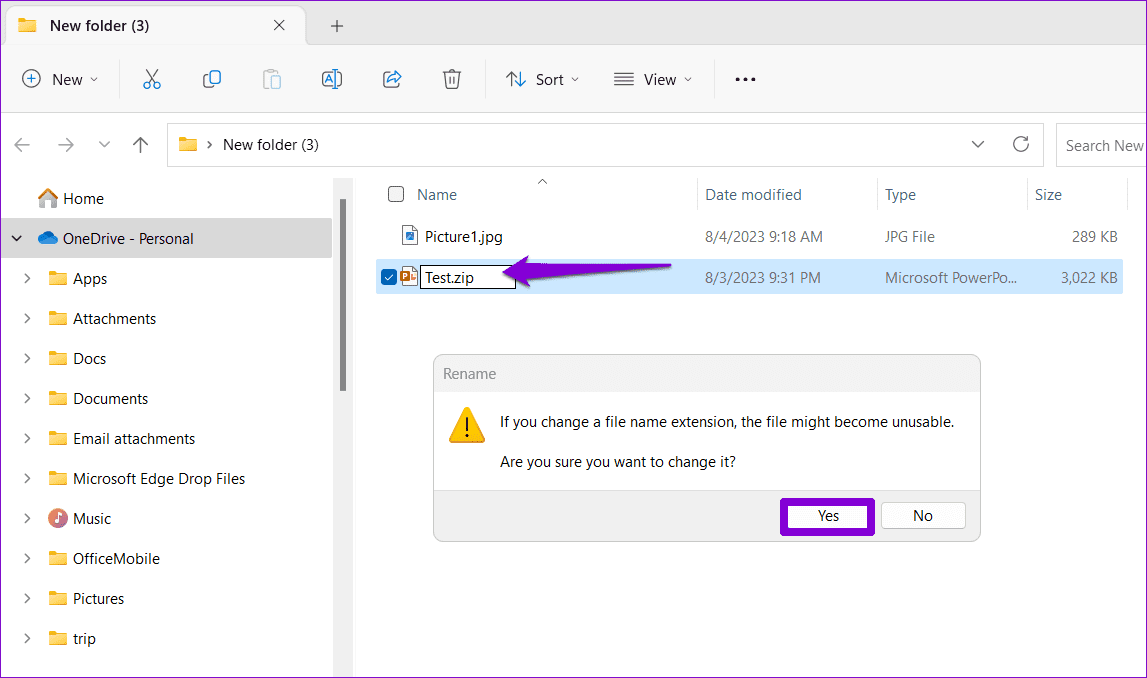Click the Delete trash icon
Screen dimensions: 1147x678
(451, 78)
